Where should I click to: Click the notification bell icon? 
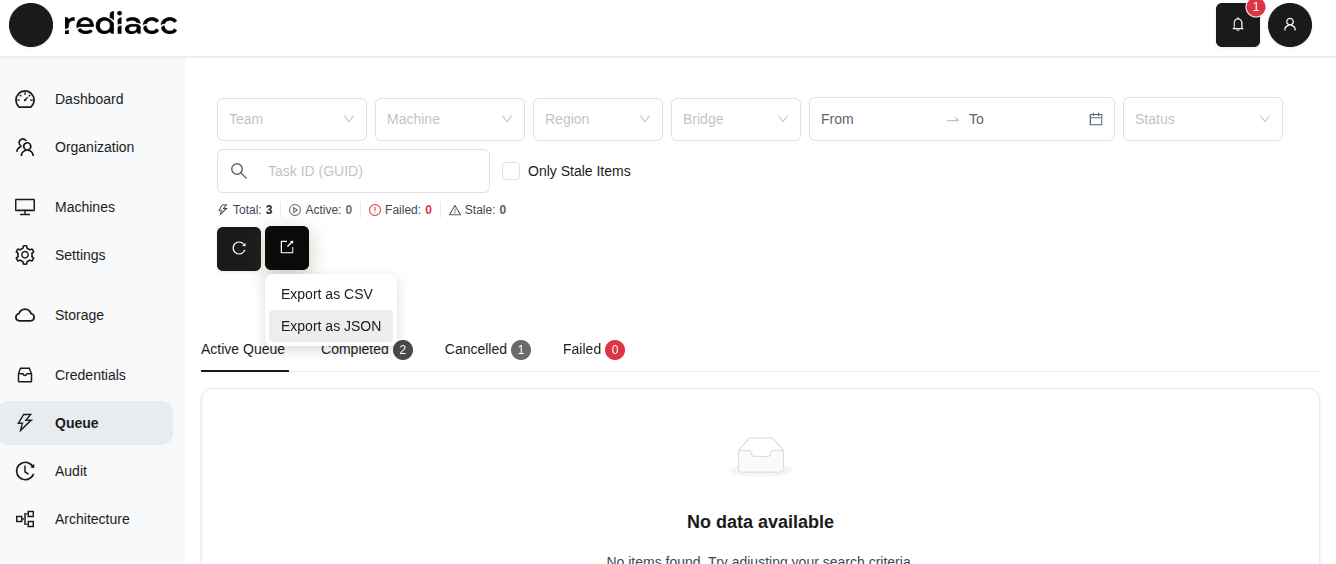pyautogui.click(x=1237, y=25)
